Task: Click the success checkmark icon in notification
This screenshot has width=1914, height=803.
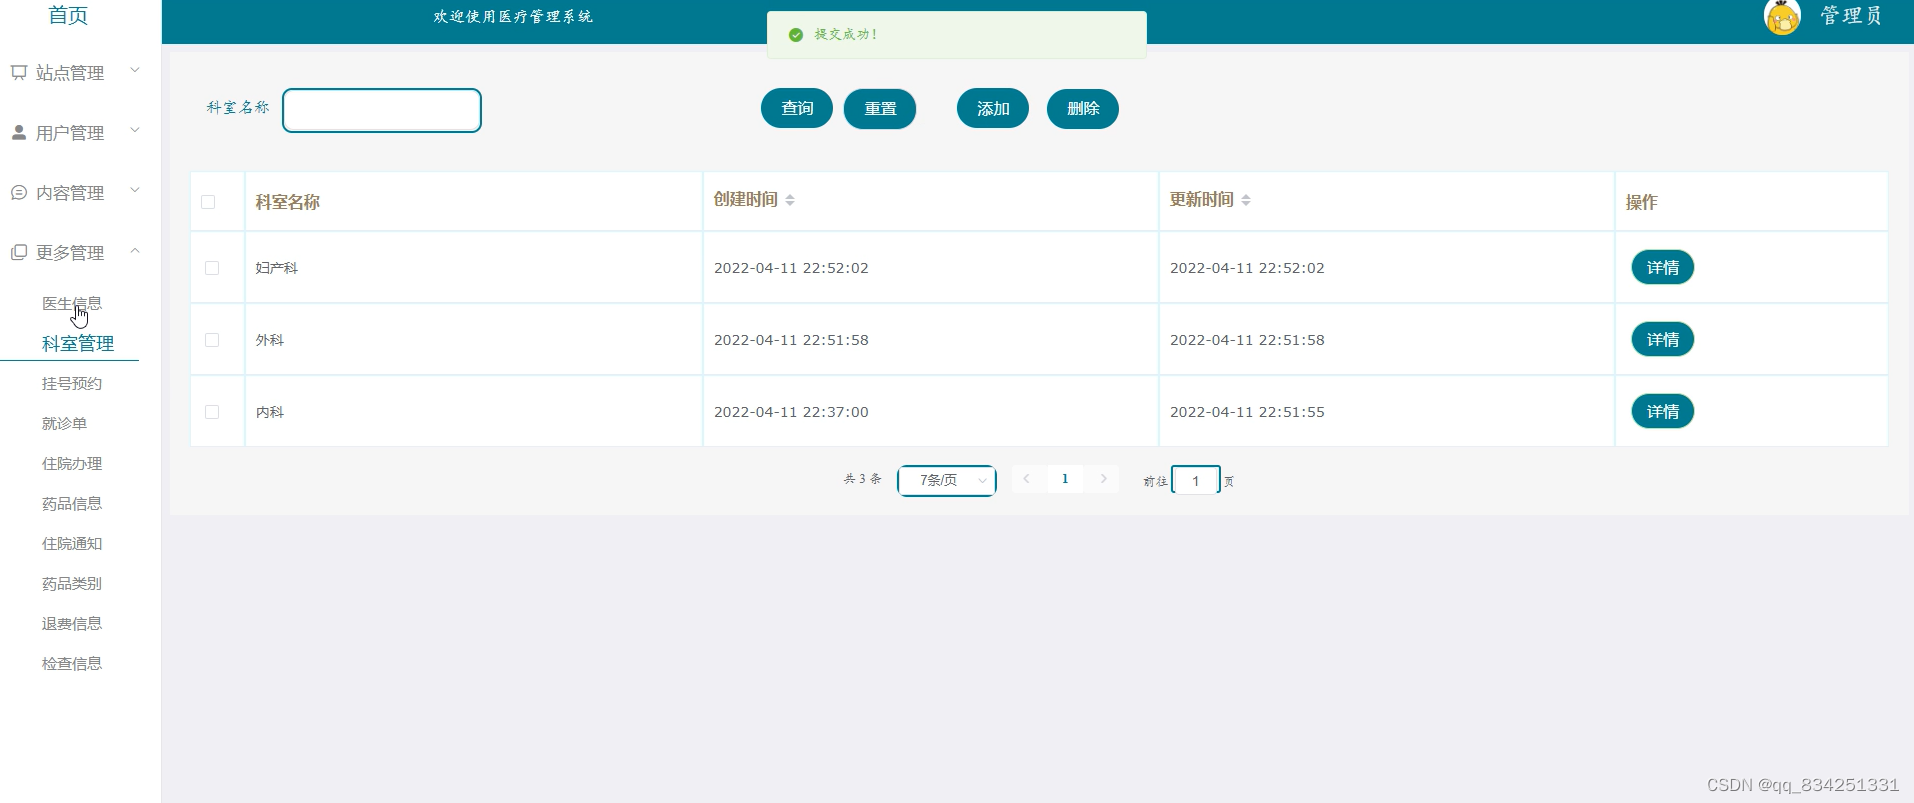Action: point(796,35)
